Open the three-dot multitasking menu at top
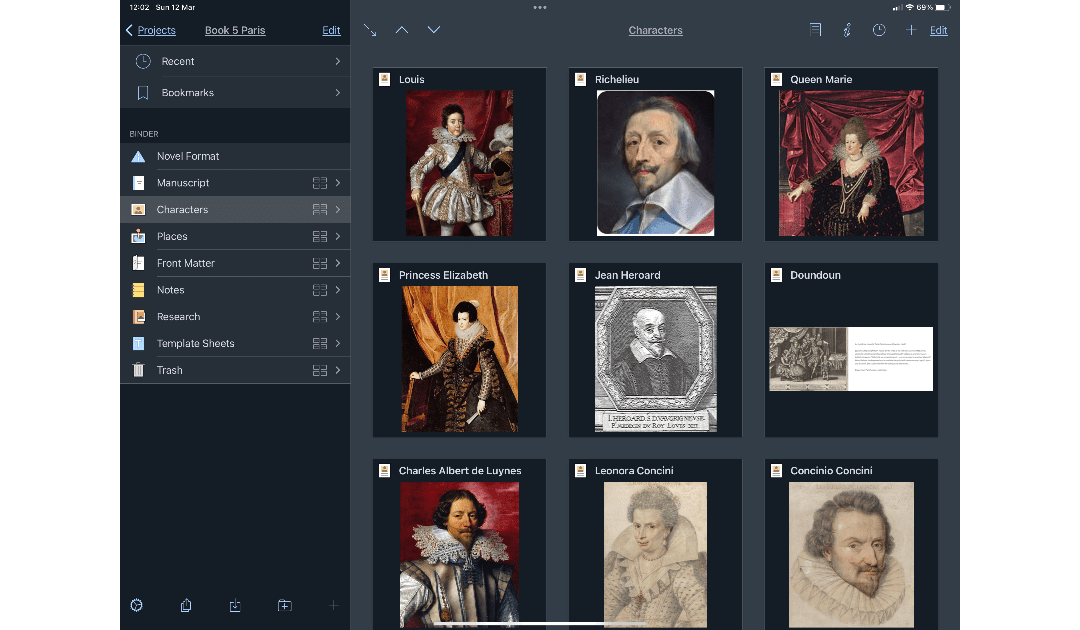Viewport: 1080px width, 630px height. pos(540,8)
